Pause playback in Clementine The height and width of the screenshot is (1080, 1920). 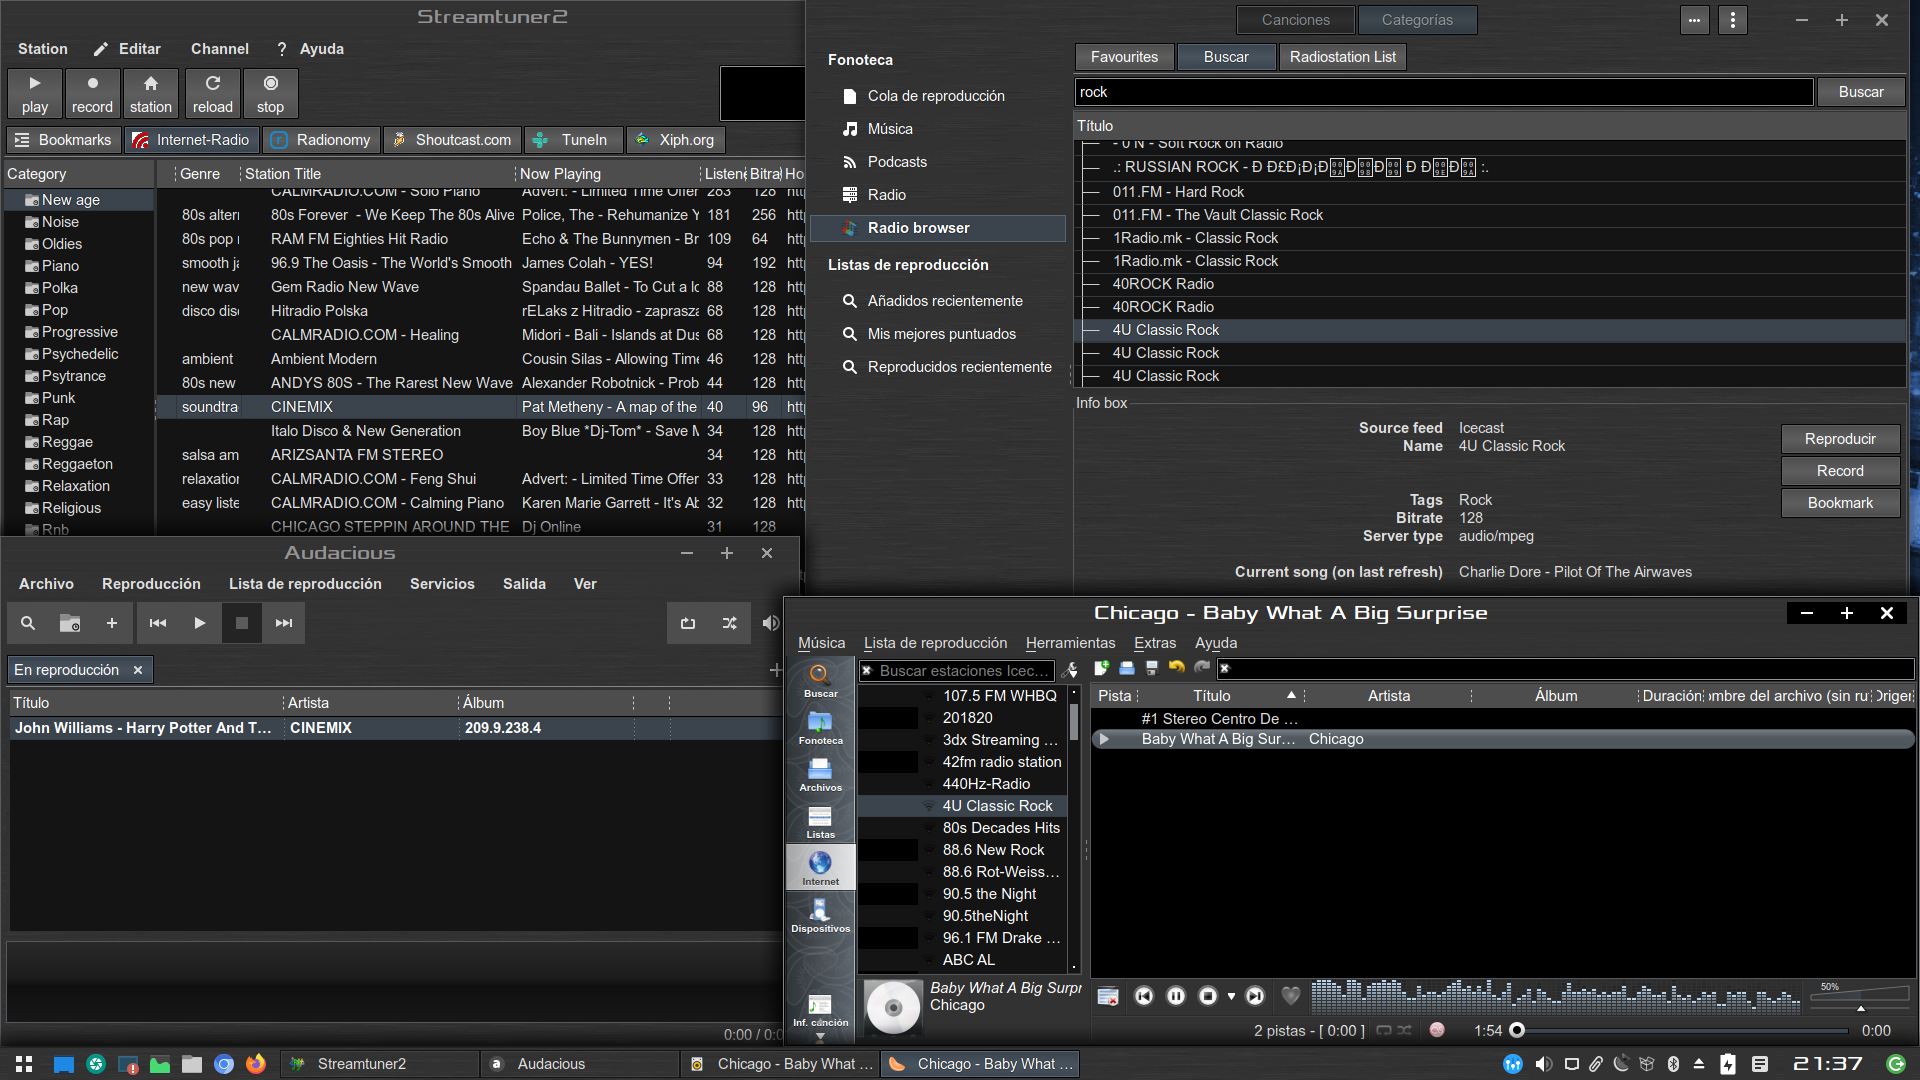point(1176,996)
